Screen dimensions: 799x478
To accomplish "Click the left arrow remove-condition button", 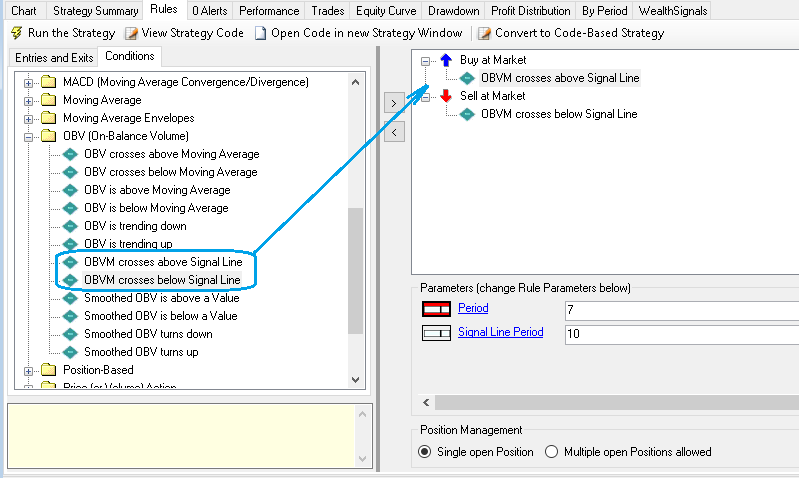I will 394,132.
